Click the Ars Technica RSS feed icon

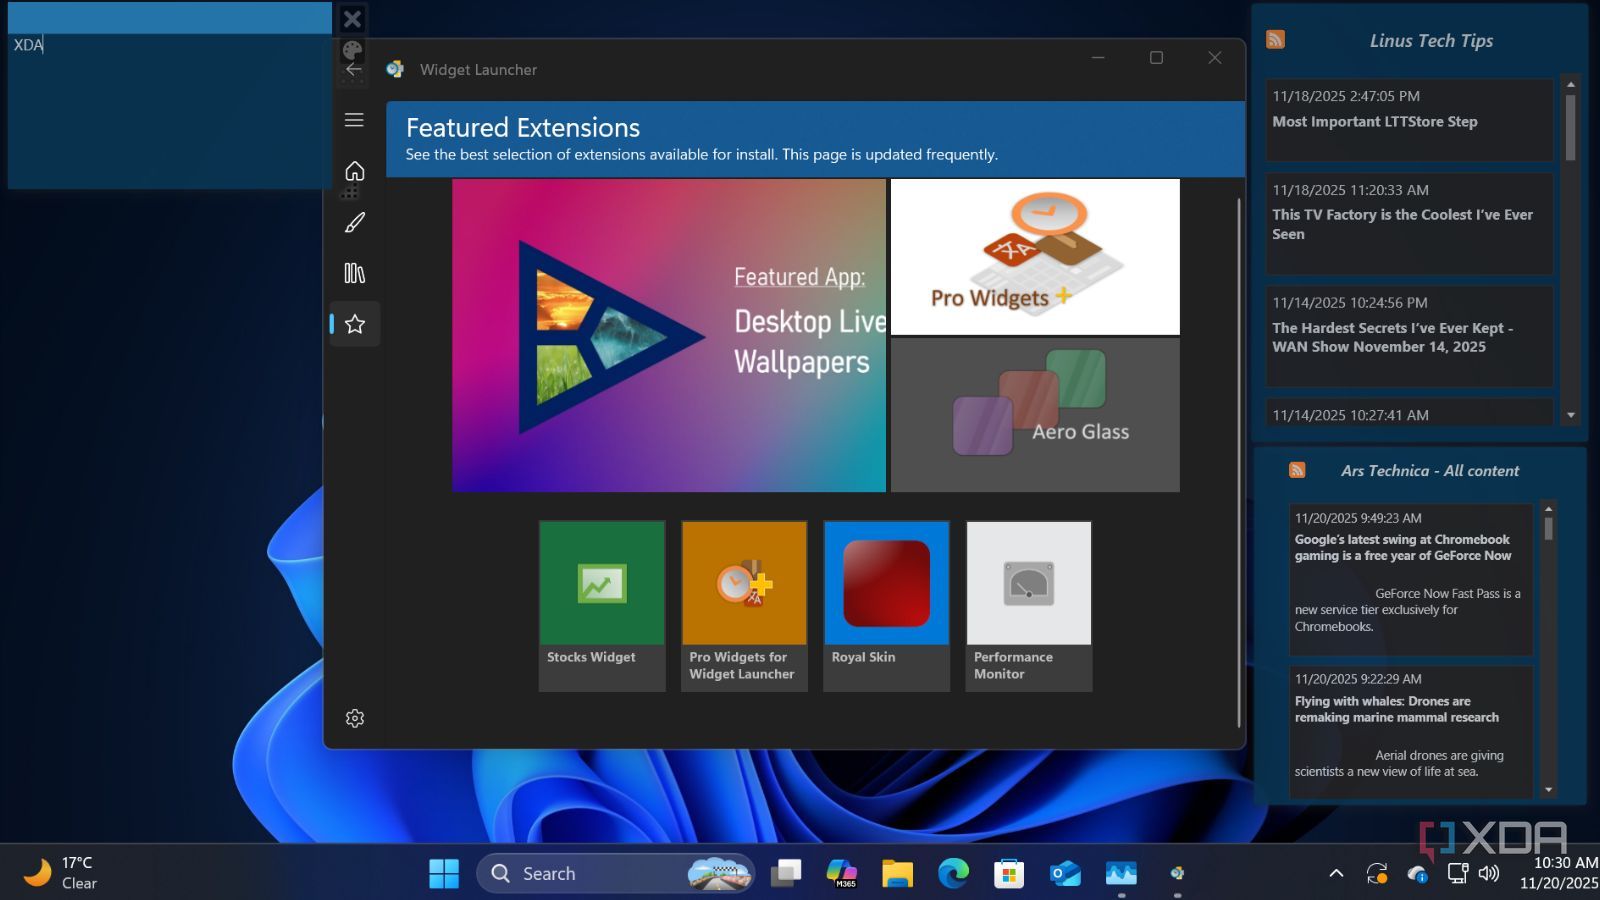tap(1297, 470)
